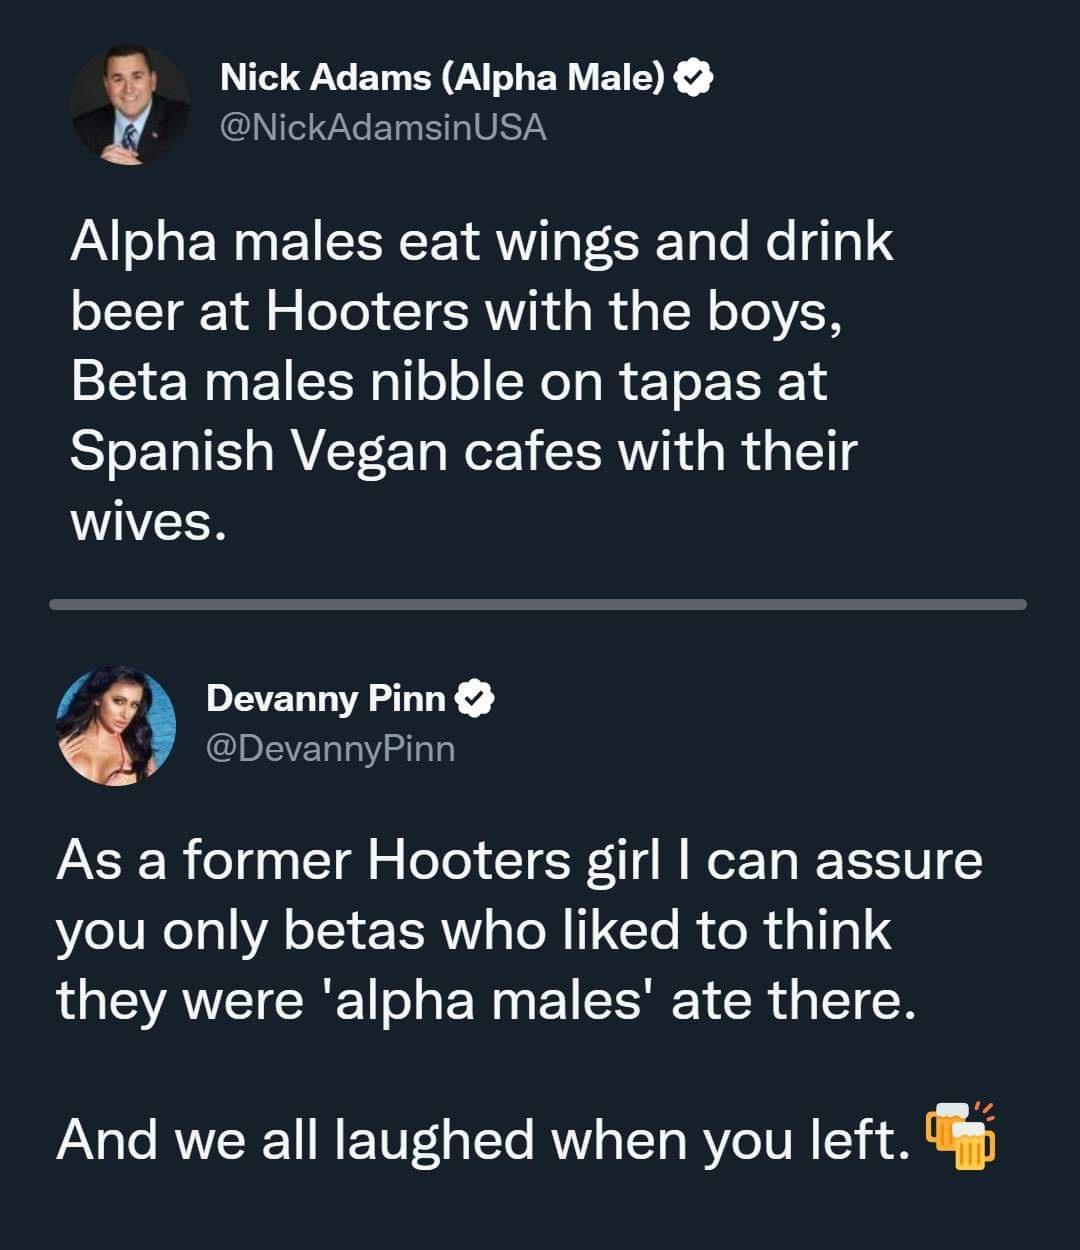Click "Beta males" in the first tweet

click(214, 381)
